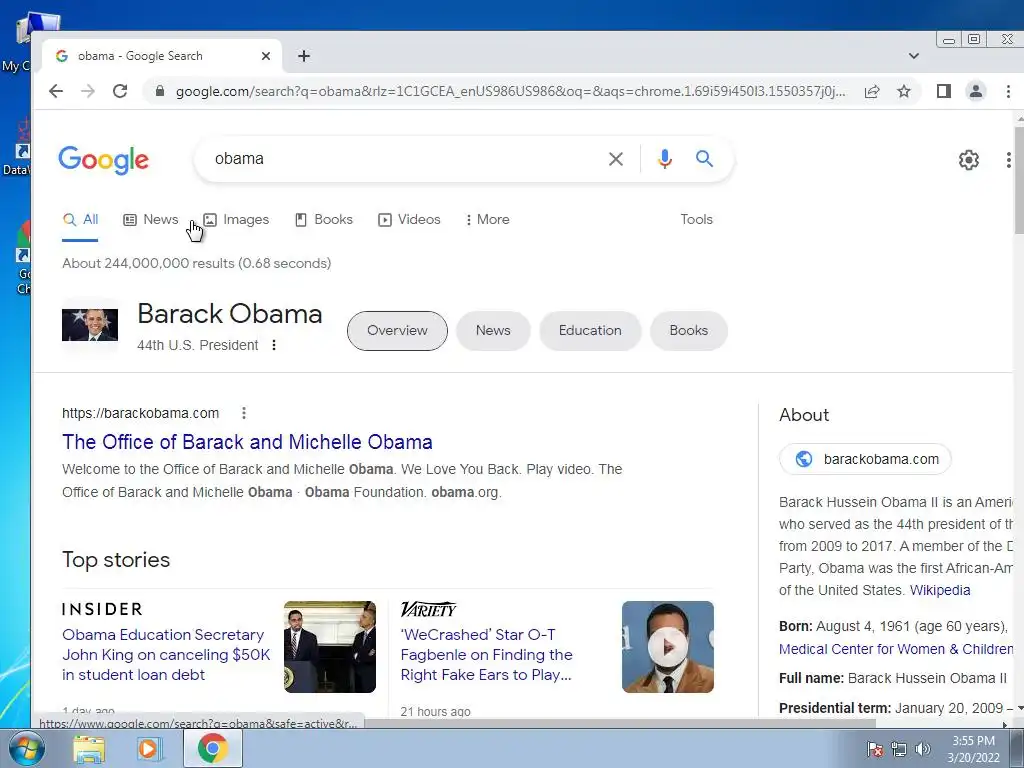Open Variety 'WeCrashed' Star story link
1024x768 pixels.
[x=487, y=655]
